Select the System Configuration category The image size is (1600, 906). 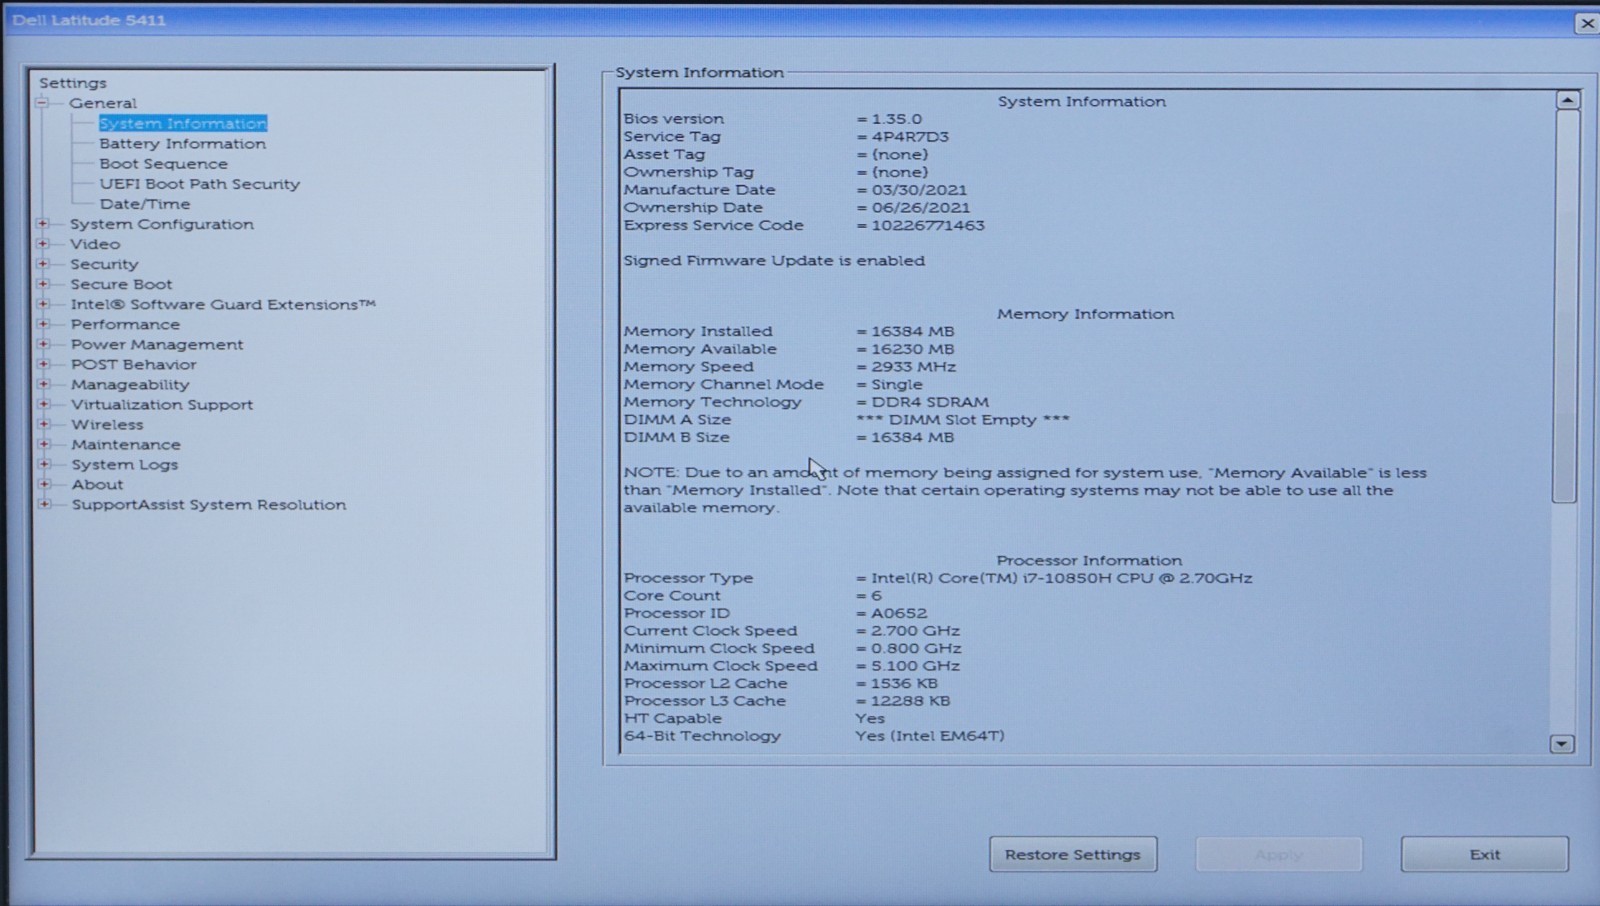(x=162, y=224)
